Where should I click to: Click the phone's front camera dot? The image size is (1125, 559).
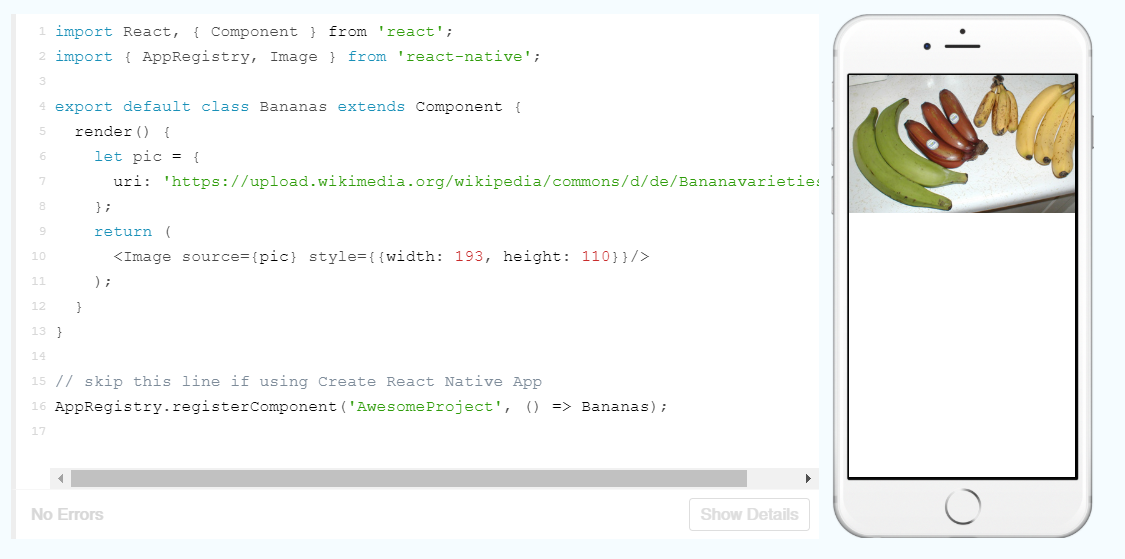(x=928, y=46)
